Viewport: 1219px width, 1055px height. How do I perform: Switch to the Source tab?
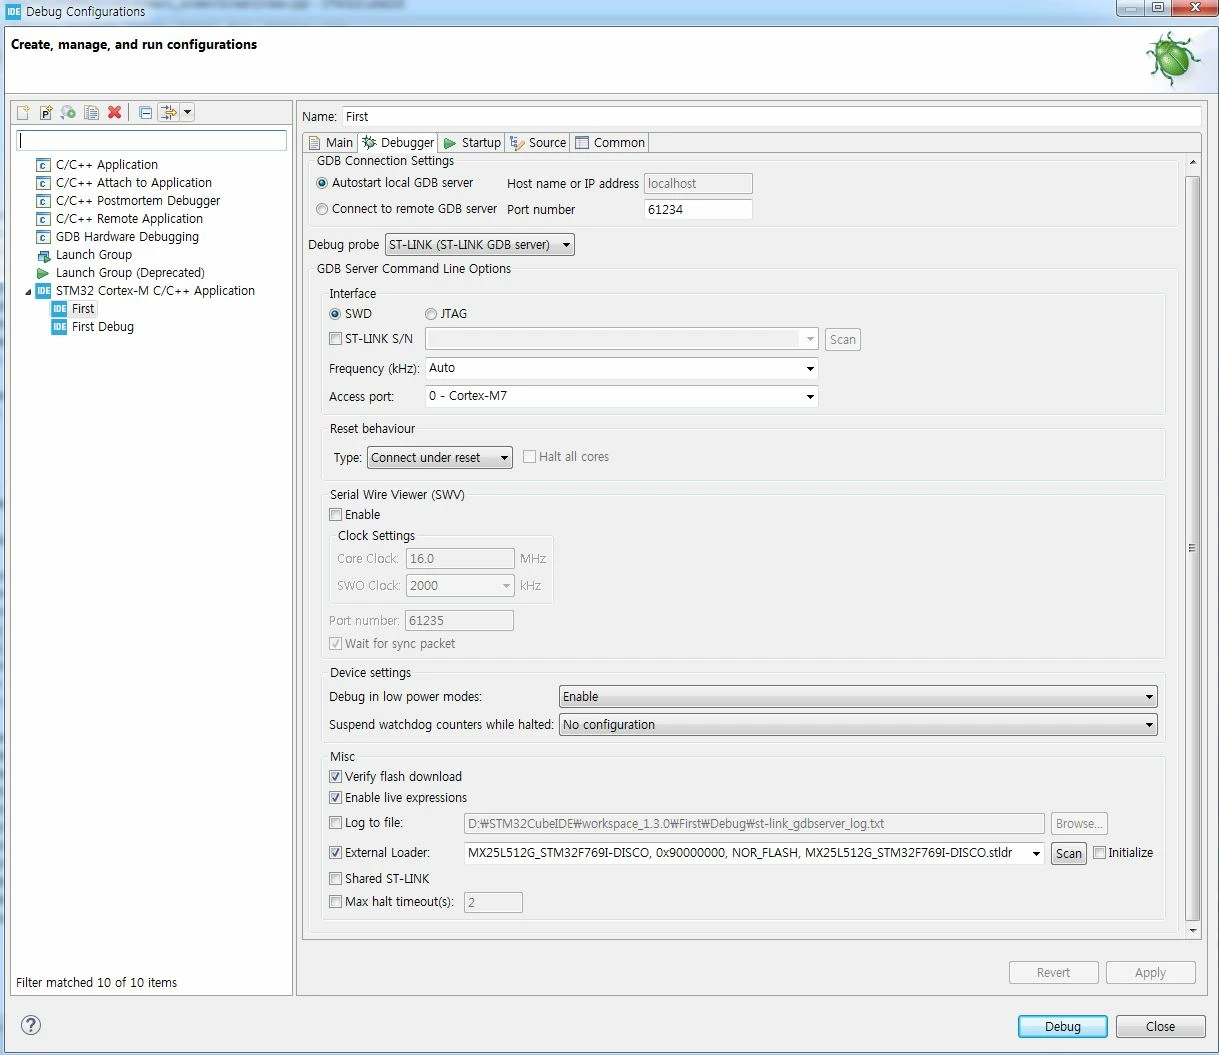pyautogui.click(x=538, y=143)
